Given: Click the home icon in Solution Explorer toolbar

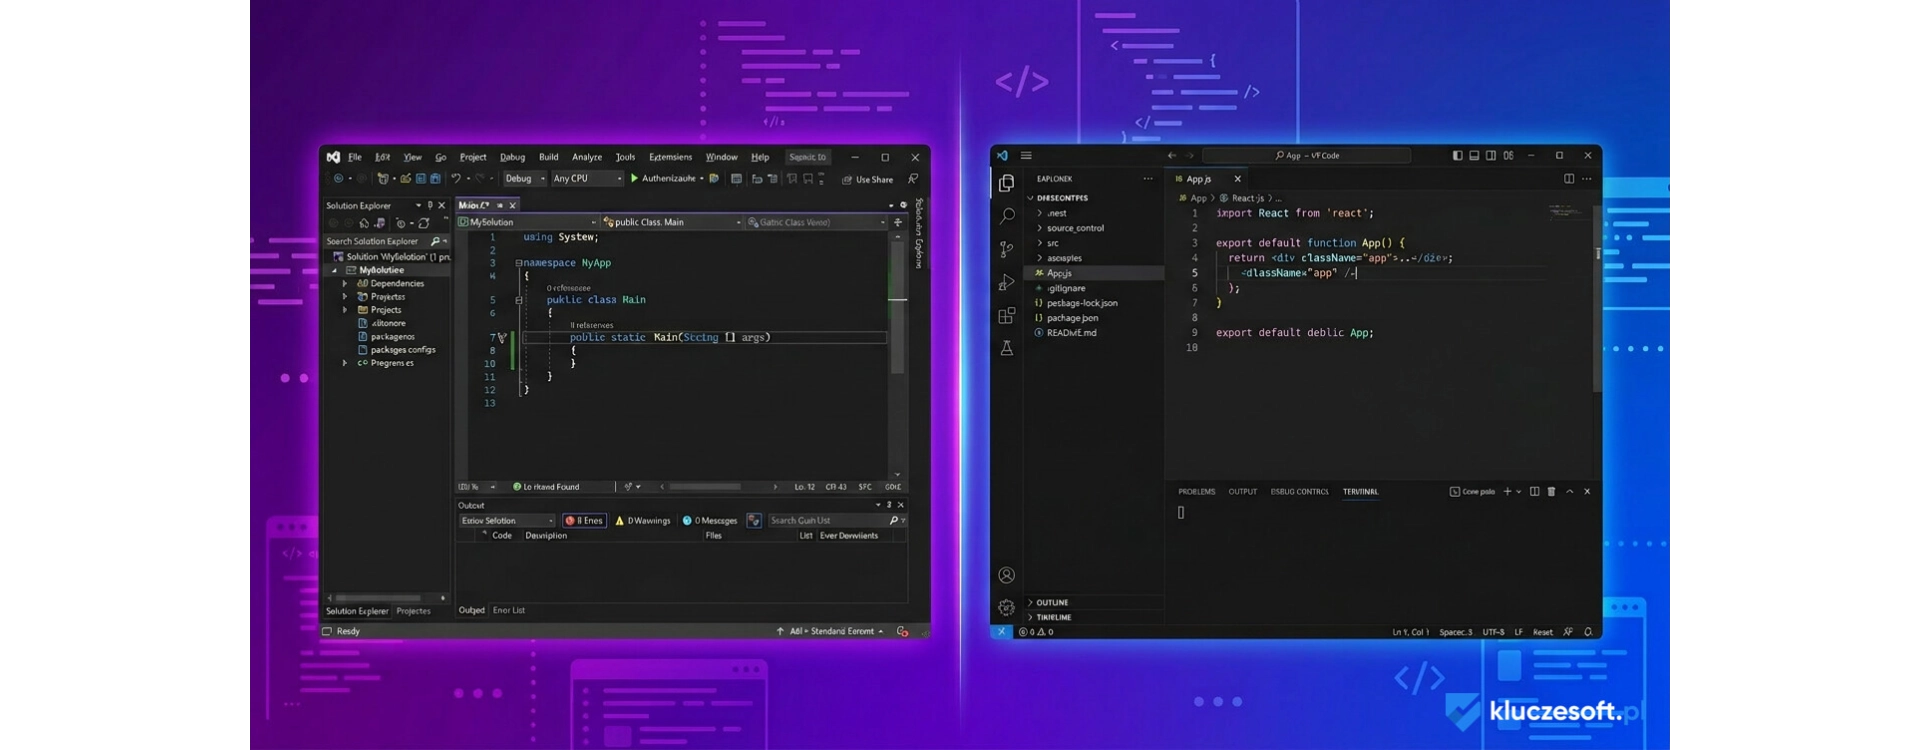Looking at the screenshot, I should 364,223.
